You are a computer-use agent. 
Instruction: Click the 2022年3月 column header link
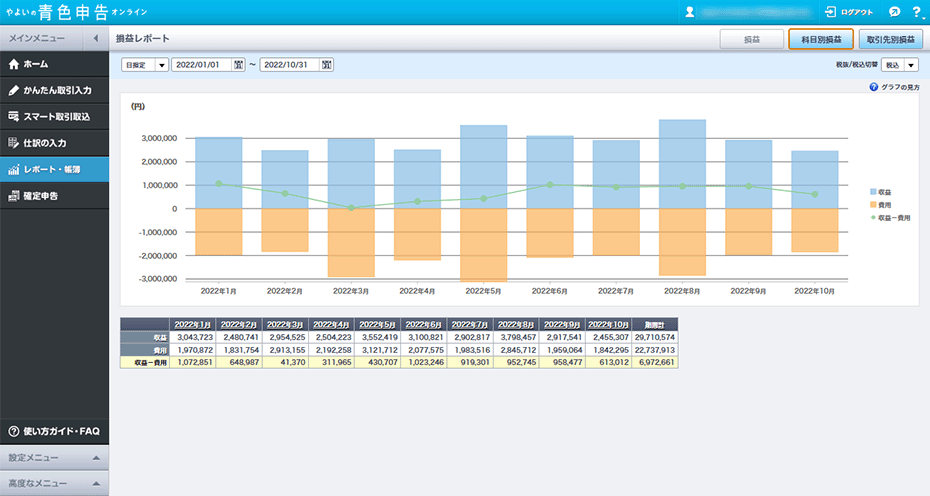pyautogui.click(x=285, y=325)
